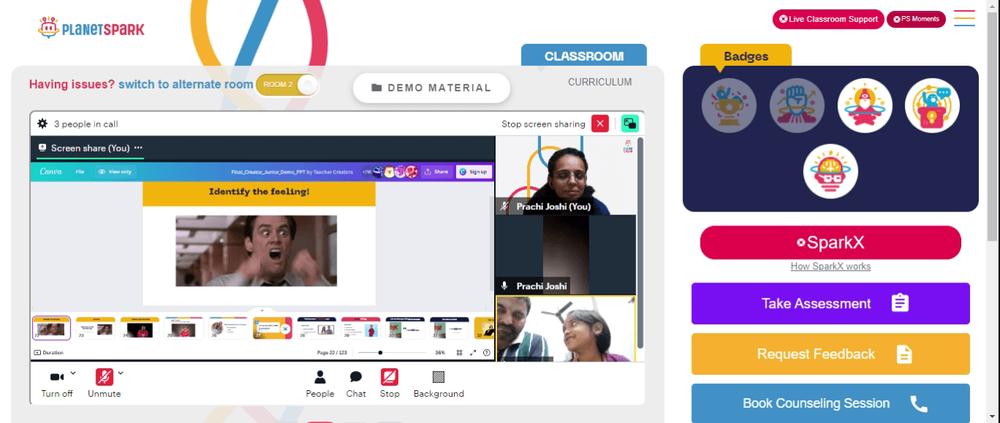This screenshot has width=1000, height=423.
Task: Turn off the camera
Action: [x=57, y=377]
